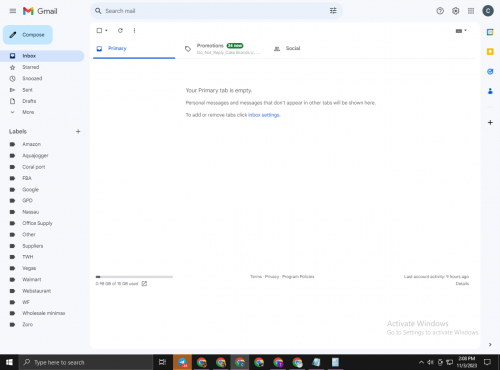The height and width of the screenshot is (370, 500).
Task: Open the Office Supply label
Action: point(42,223)
